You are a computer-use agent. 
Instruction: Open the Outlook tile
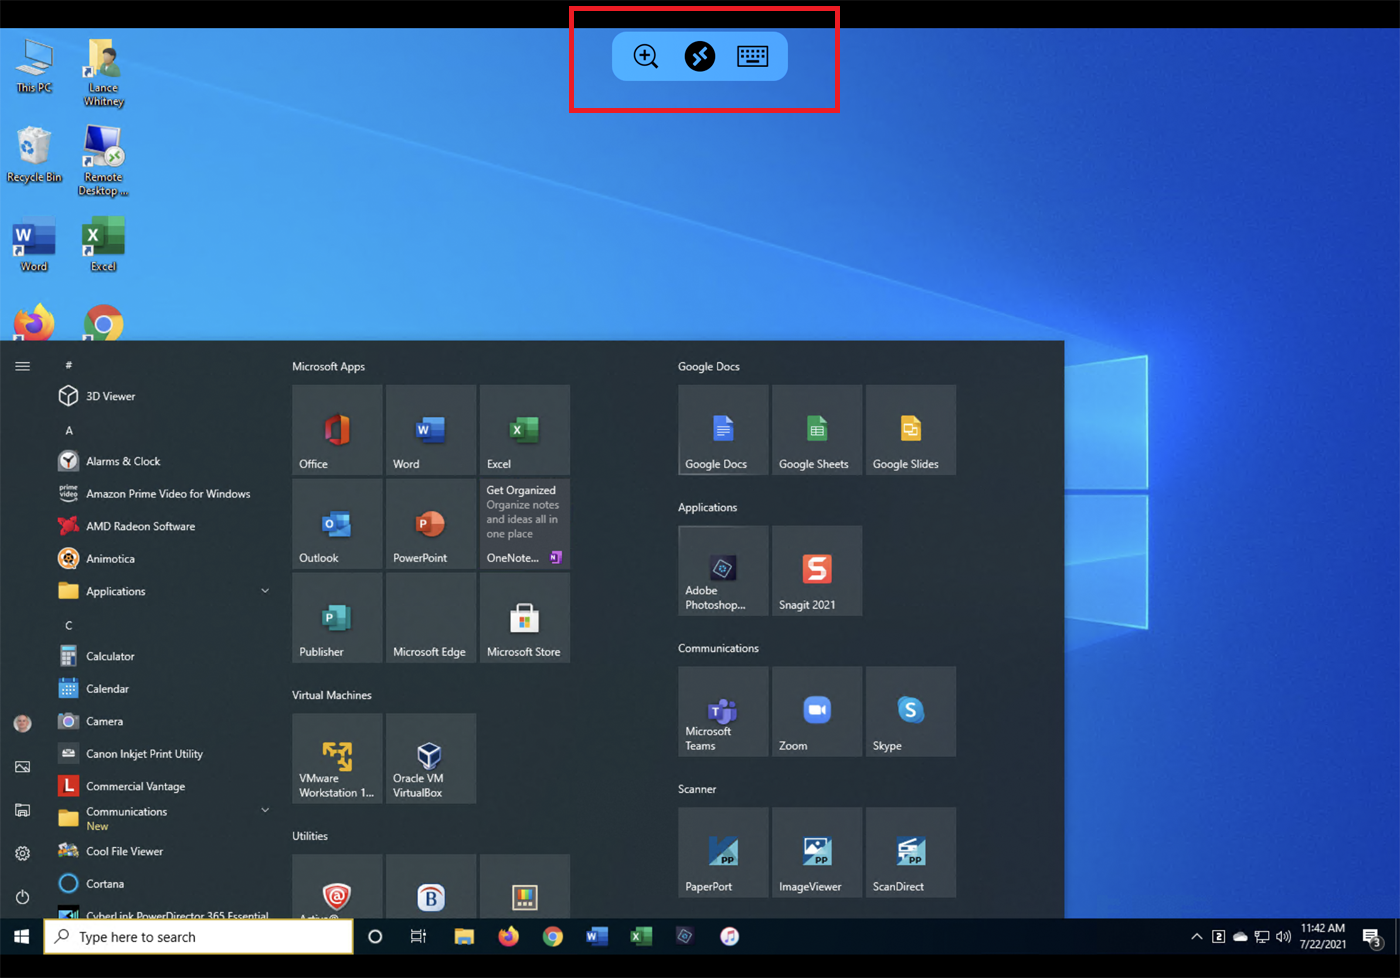337,524
